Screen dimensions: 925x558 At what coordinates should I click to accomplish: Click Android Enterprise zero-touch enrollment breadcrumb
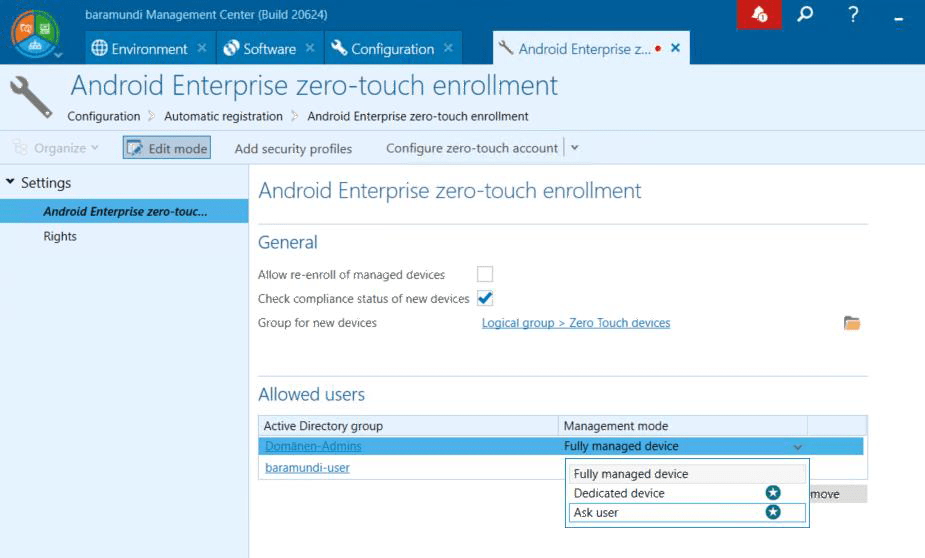[x=418, y=116]
